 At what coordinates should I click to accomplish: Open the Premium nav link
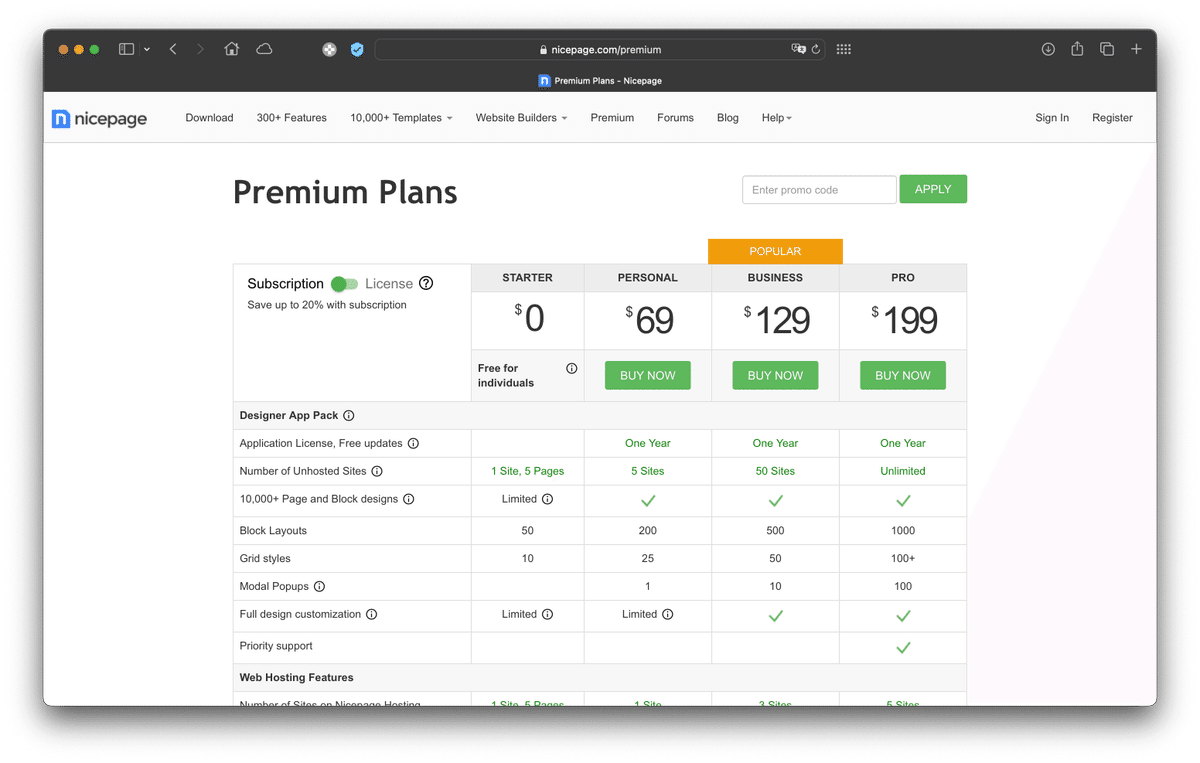click(612, 118)
